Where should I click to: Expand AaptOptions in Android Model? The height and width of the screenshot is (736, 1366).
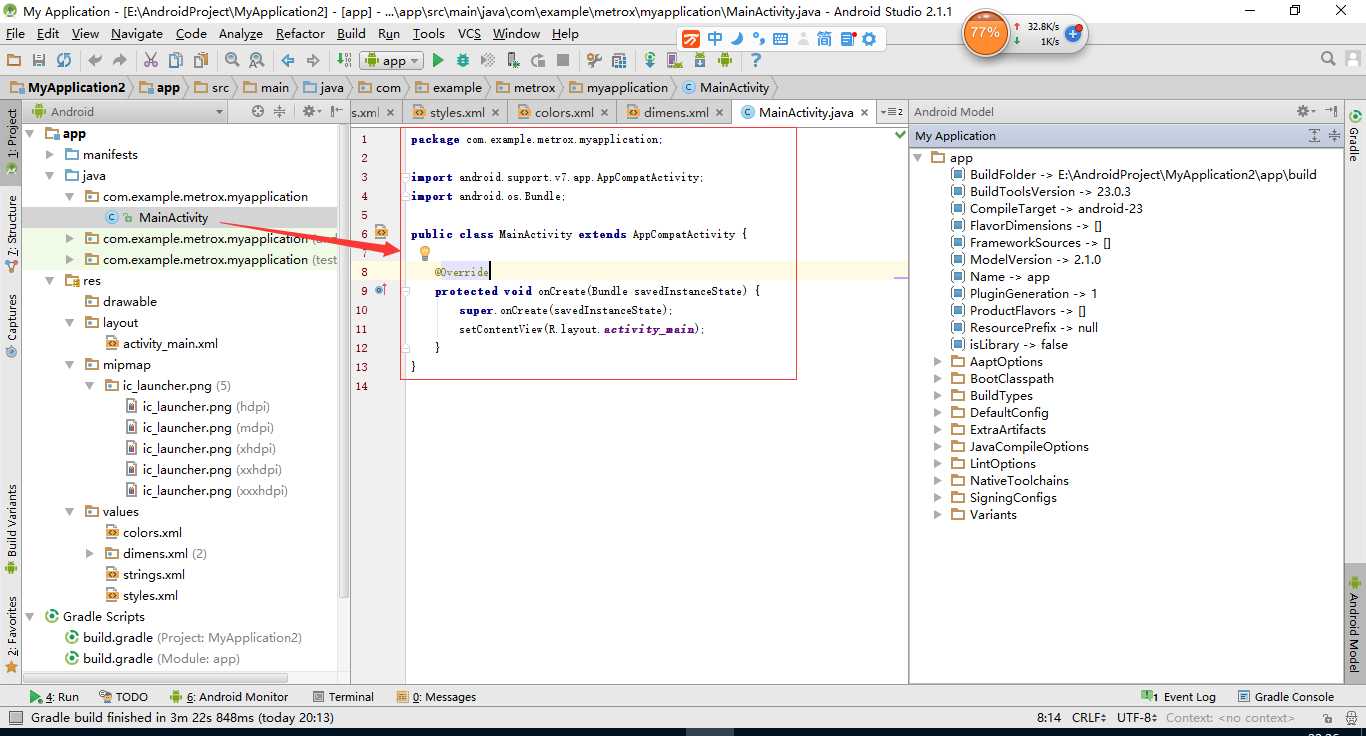(x=938, y=362)
